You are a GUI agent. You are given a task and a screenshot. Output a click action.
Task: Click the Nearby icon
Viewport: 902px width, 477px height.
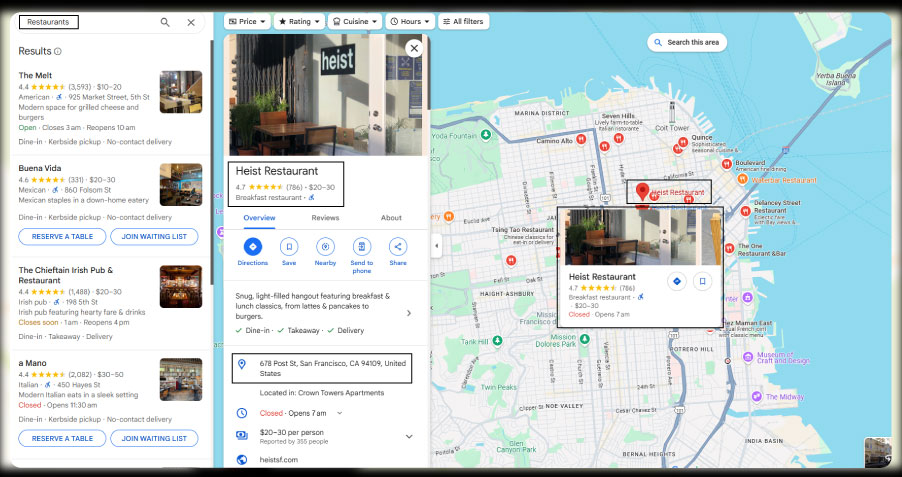tap(324, 247)
